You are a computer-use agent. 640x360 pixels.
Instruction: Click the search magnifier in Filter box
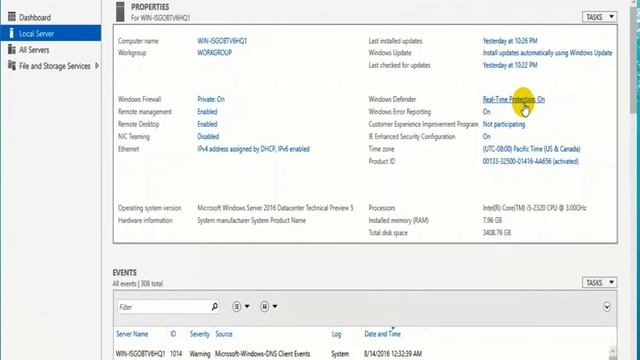click(x=214, y=307)
